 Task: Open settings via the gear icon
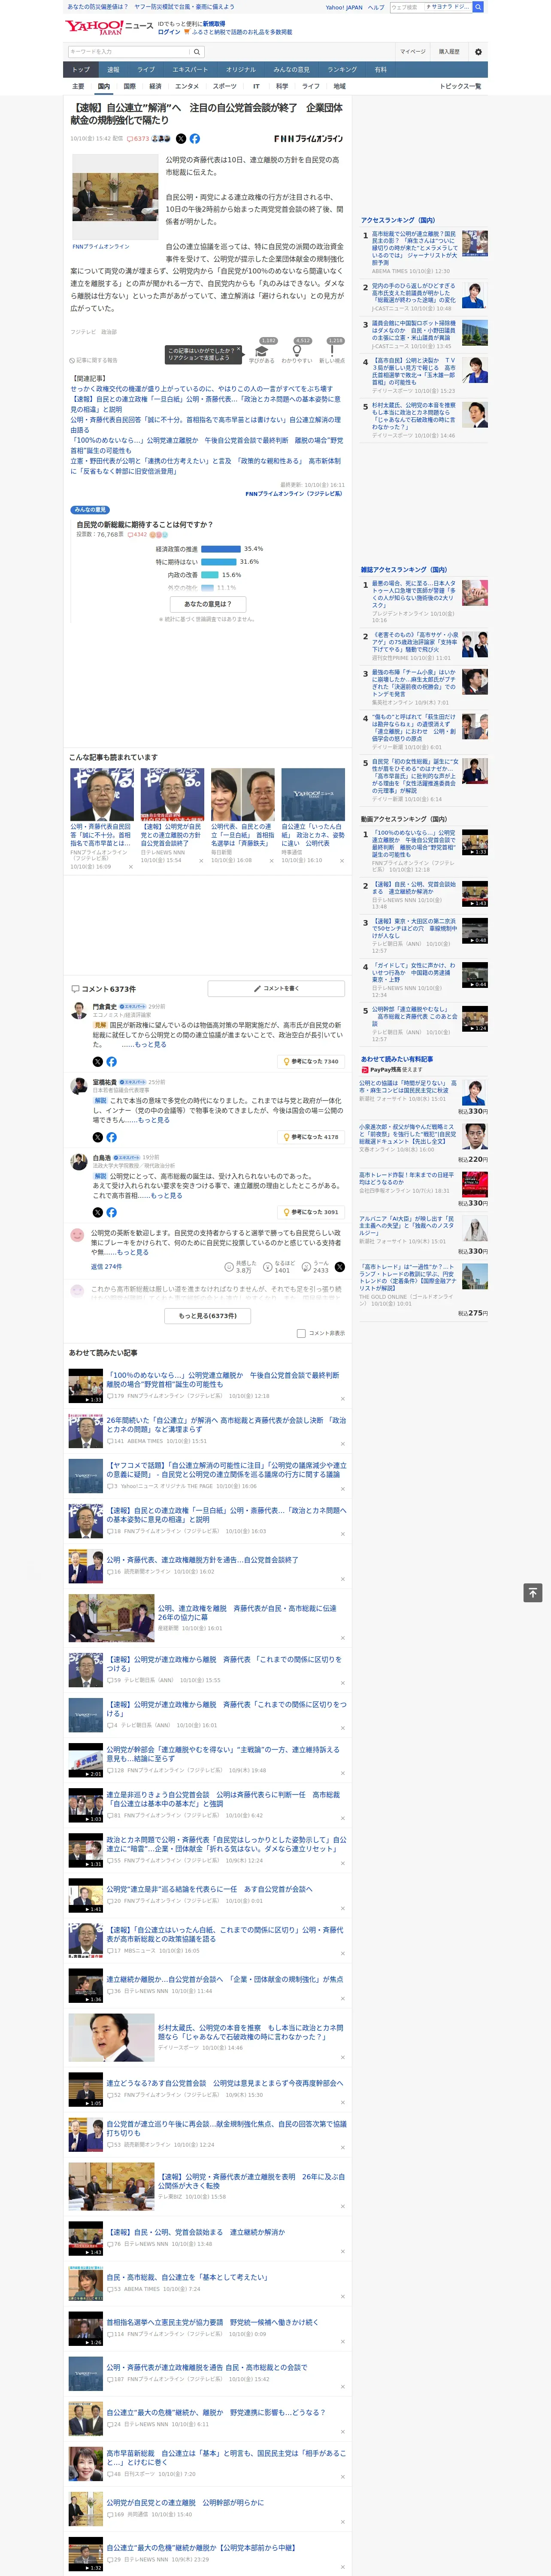(478, 52)
